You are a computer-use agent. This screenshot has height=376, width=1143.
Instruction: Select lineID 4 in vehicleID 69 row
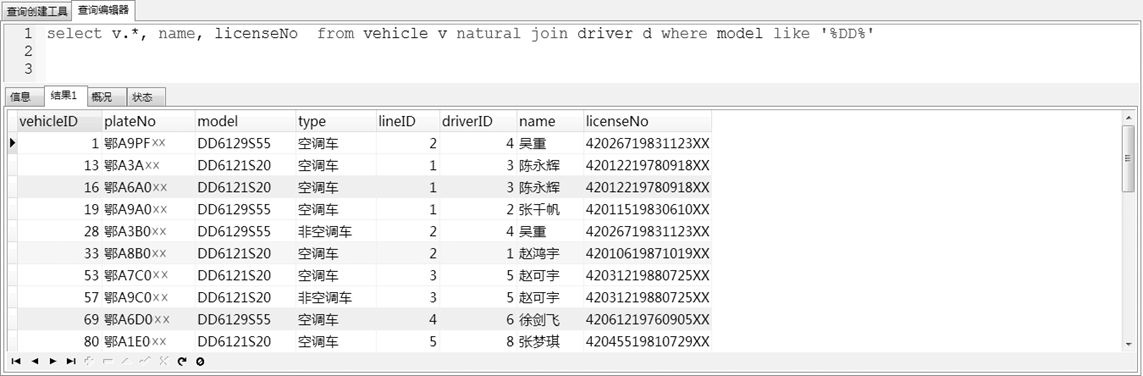pyautogui.click(x=407, y=319)
